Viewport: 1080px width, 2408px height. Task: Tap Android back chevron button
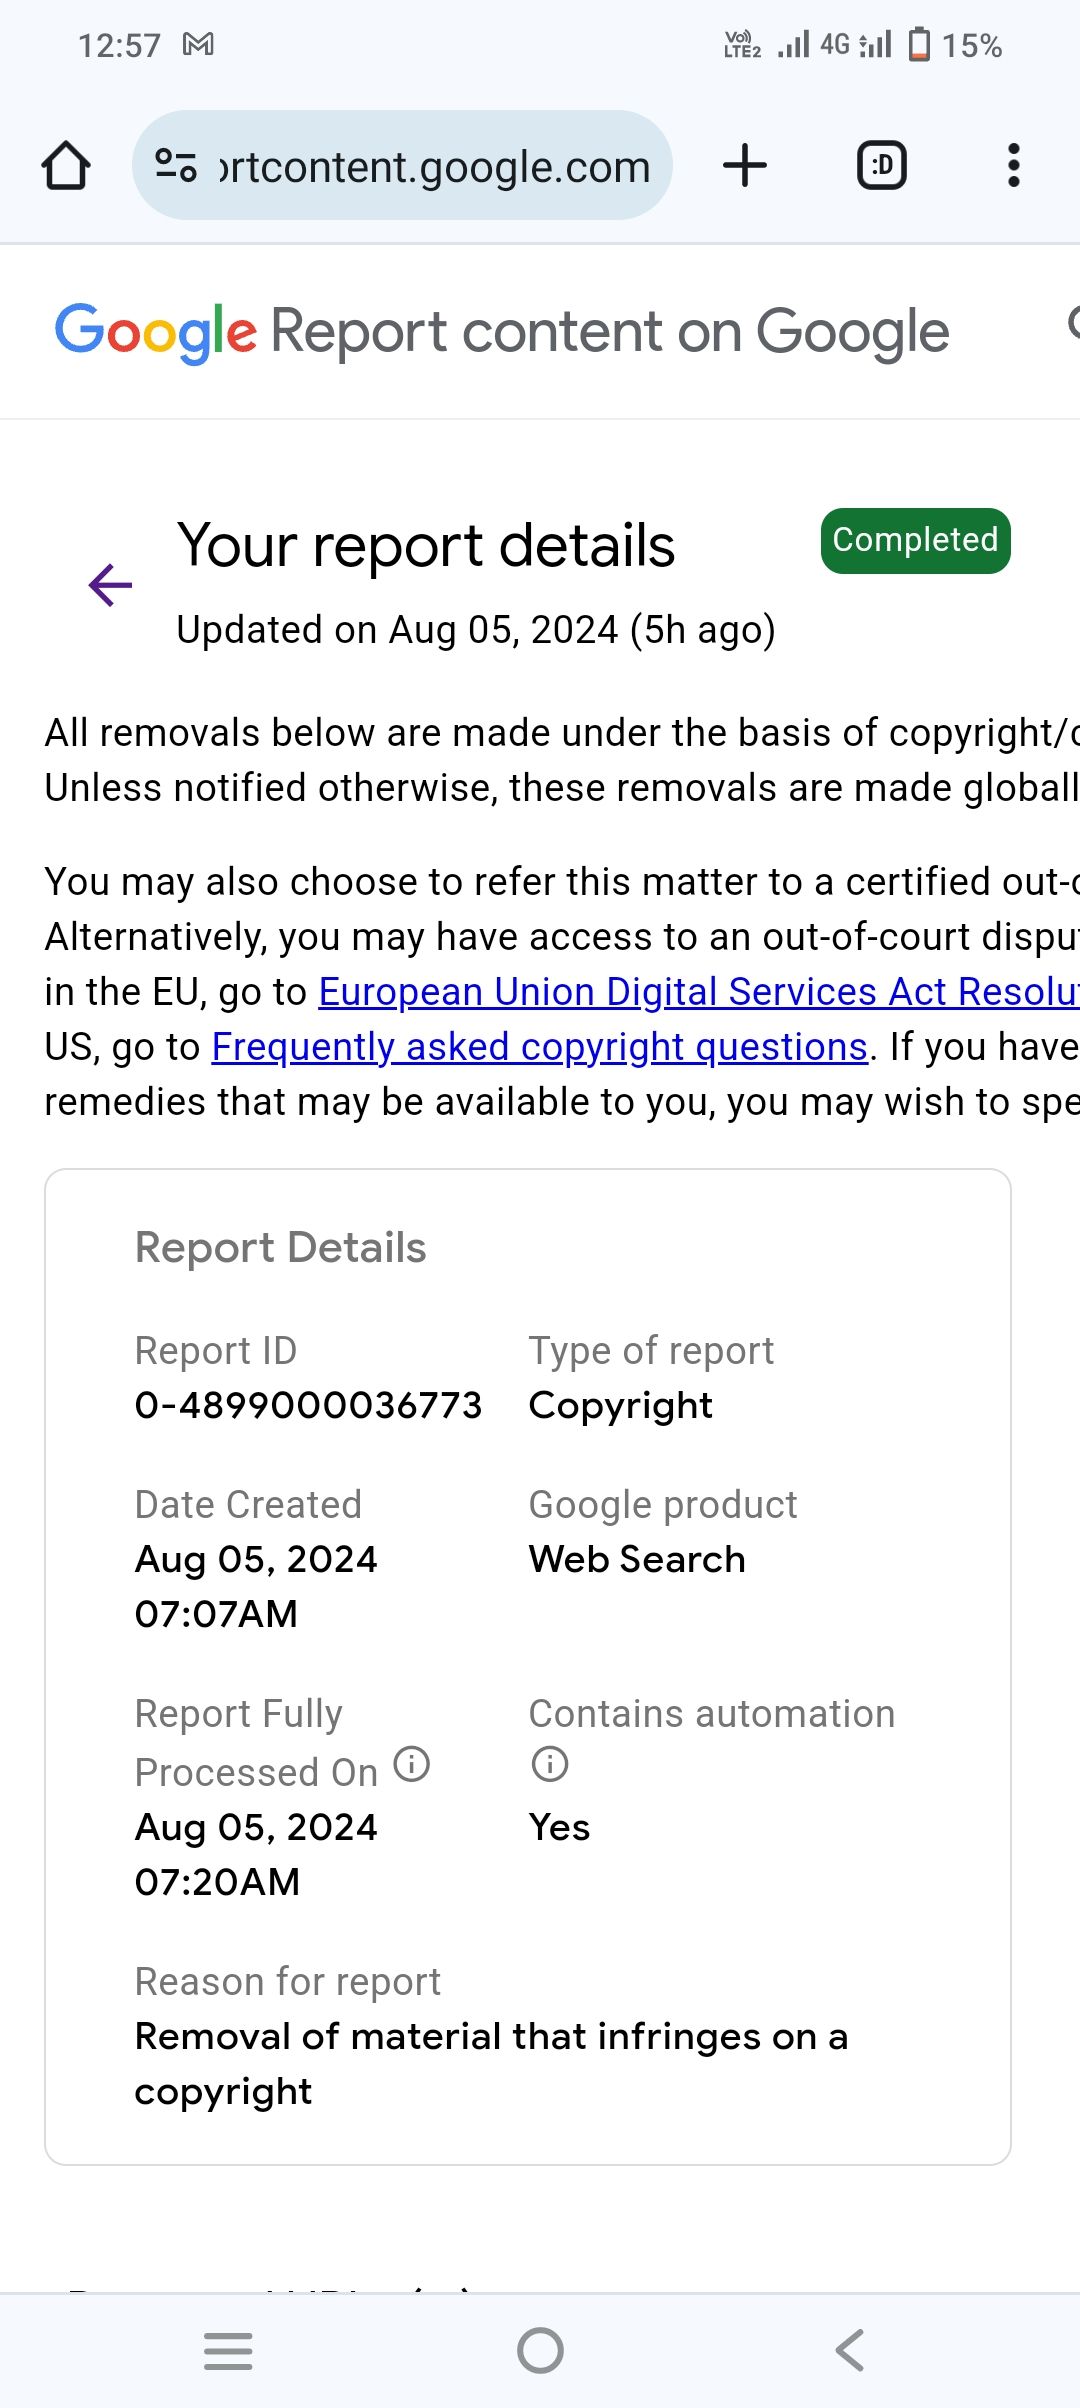[850, 2350]
